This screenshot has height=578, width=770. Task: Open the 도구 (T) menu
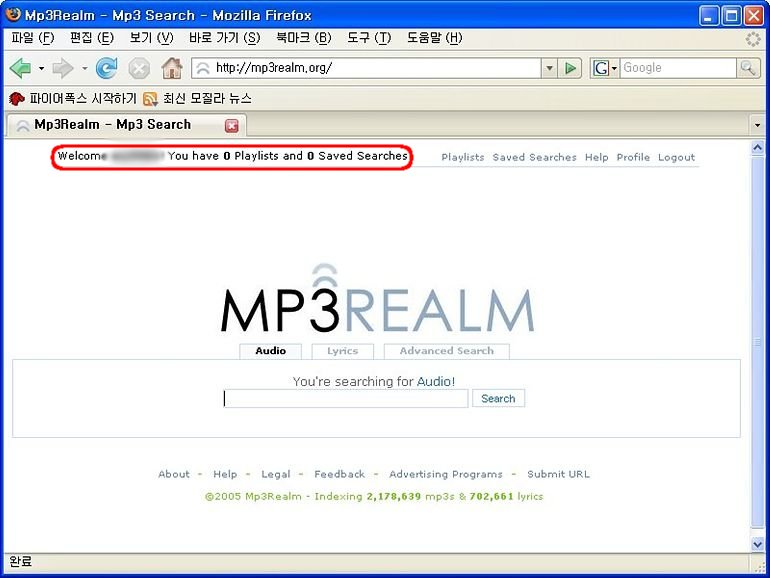pos(369,38)
